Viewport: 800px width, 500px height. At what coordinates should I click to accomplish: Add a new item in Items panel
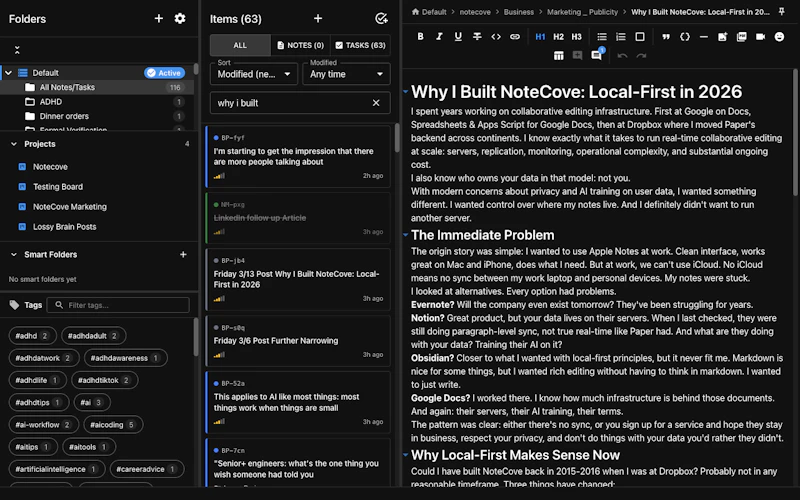(318, 18)
